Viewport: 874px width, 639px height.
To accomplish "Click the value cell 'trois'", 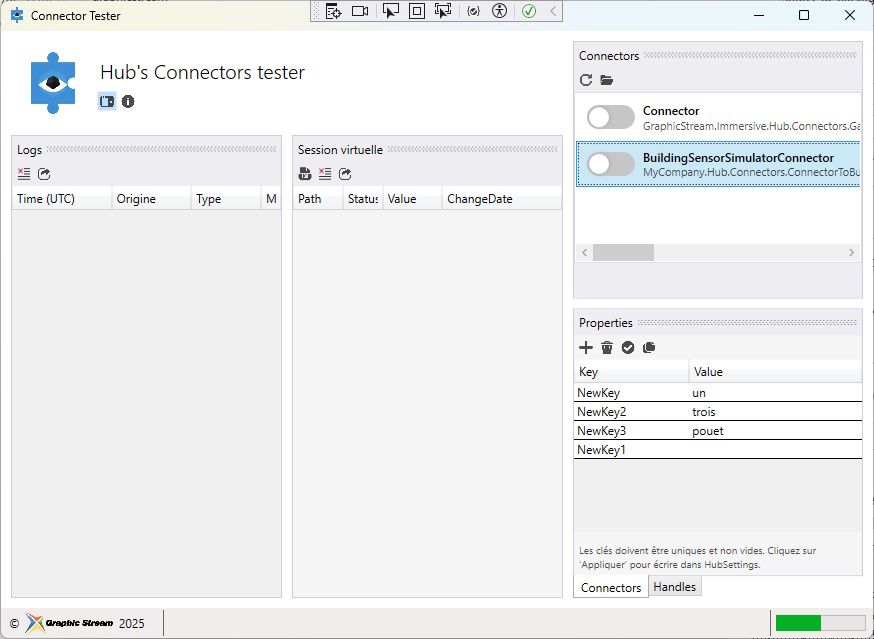I will click(x=775, y=412).
